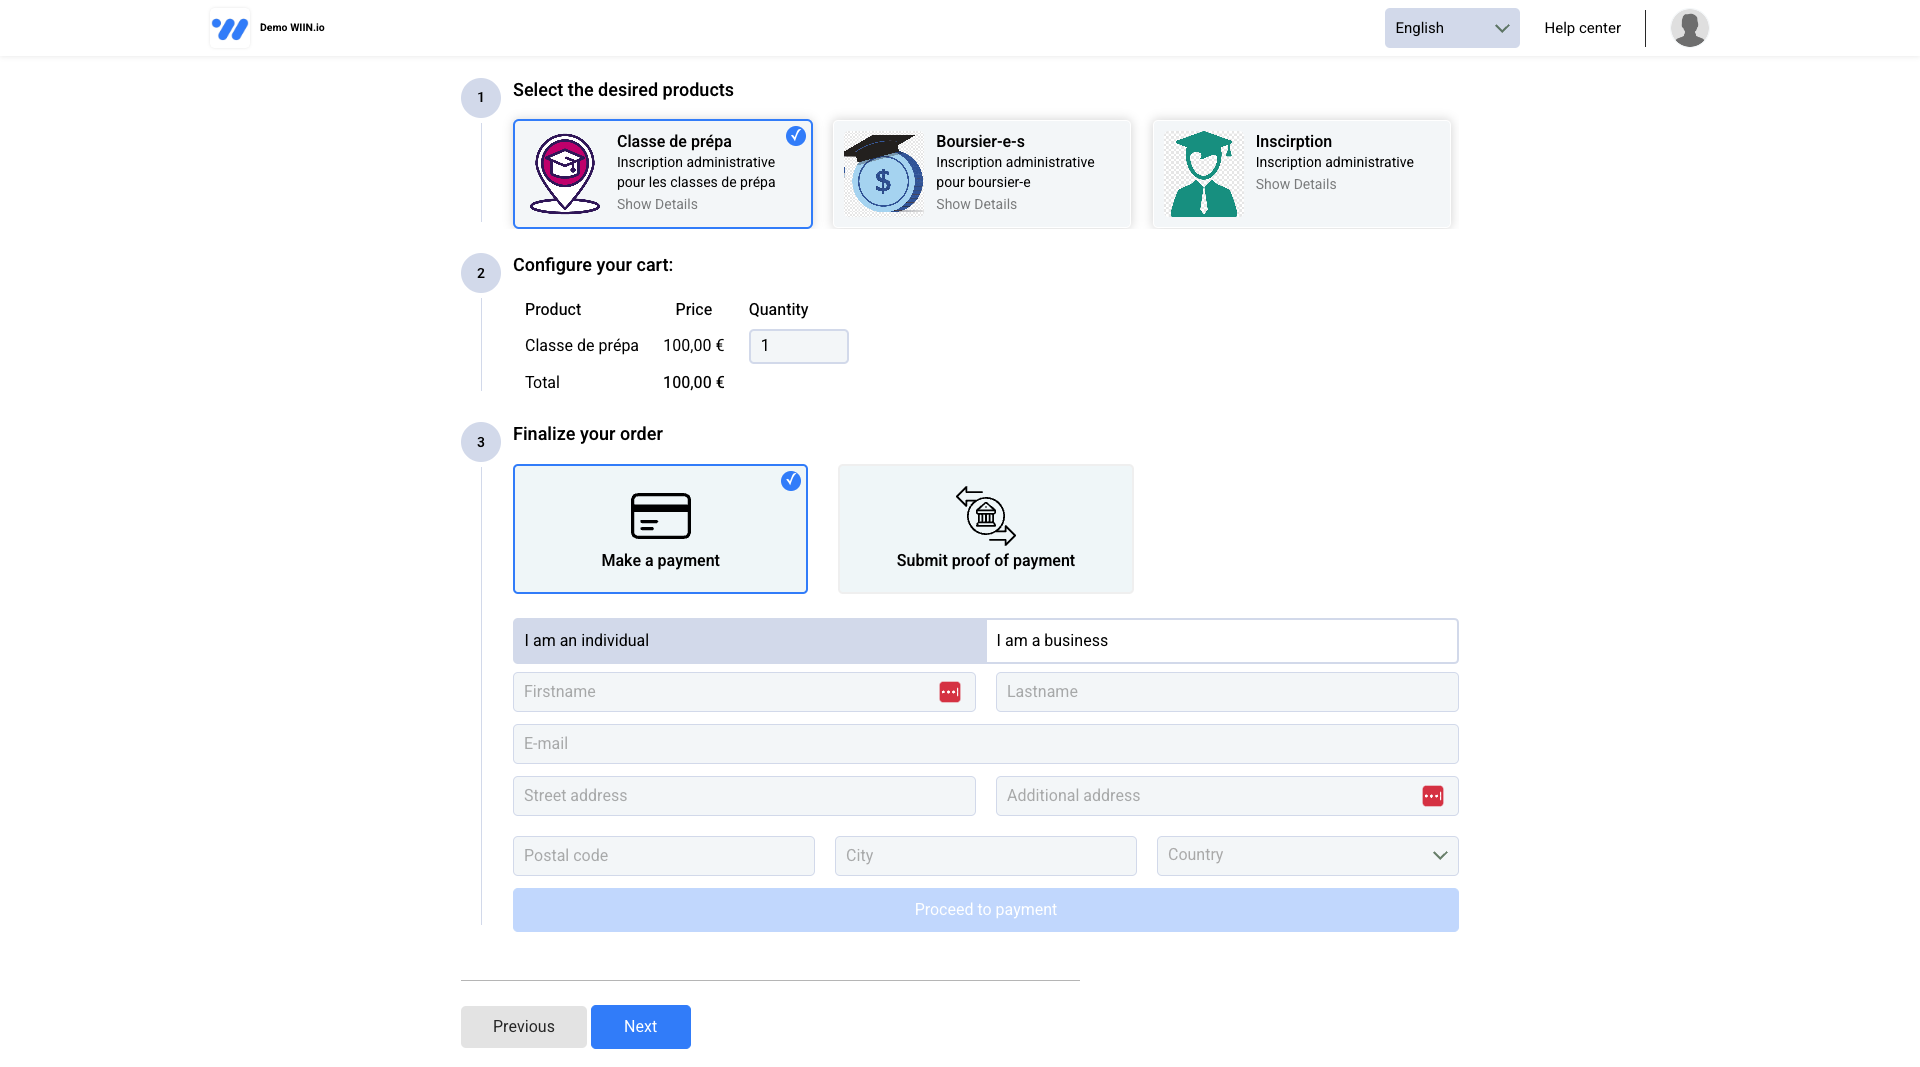The image size is (1920, 1067).
Task: Focus the Lastname field
Action: [x=1227, y=692]
